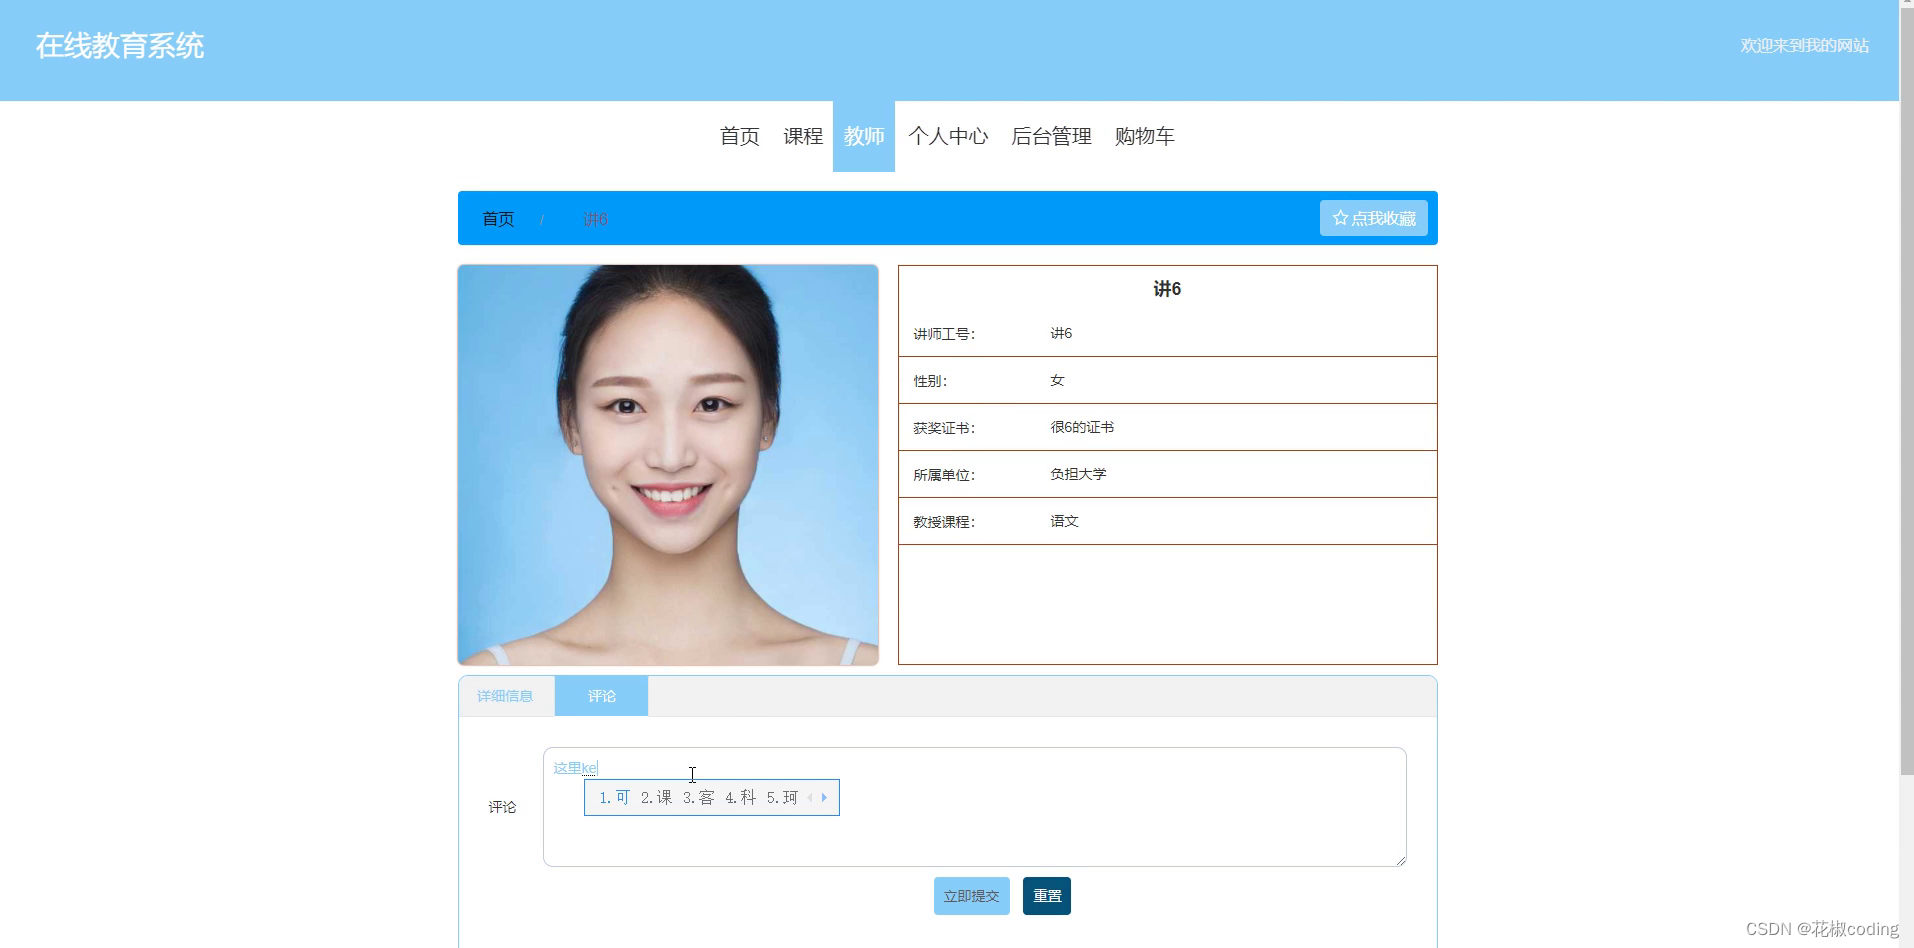Image resolution: width=1914 pixels, height=948 pixels.
Task: Click the 重置 reset button
Action: coord(1046,895)
